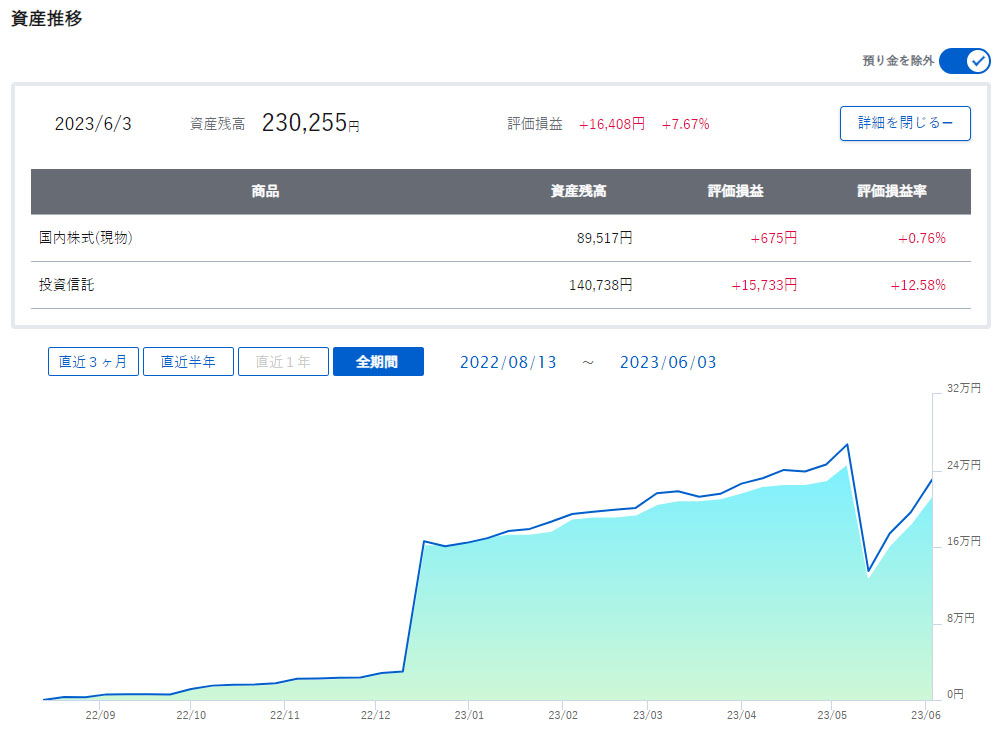Choose the 直近1年 period tab
Screen dimensions: 999x743
283,362
